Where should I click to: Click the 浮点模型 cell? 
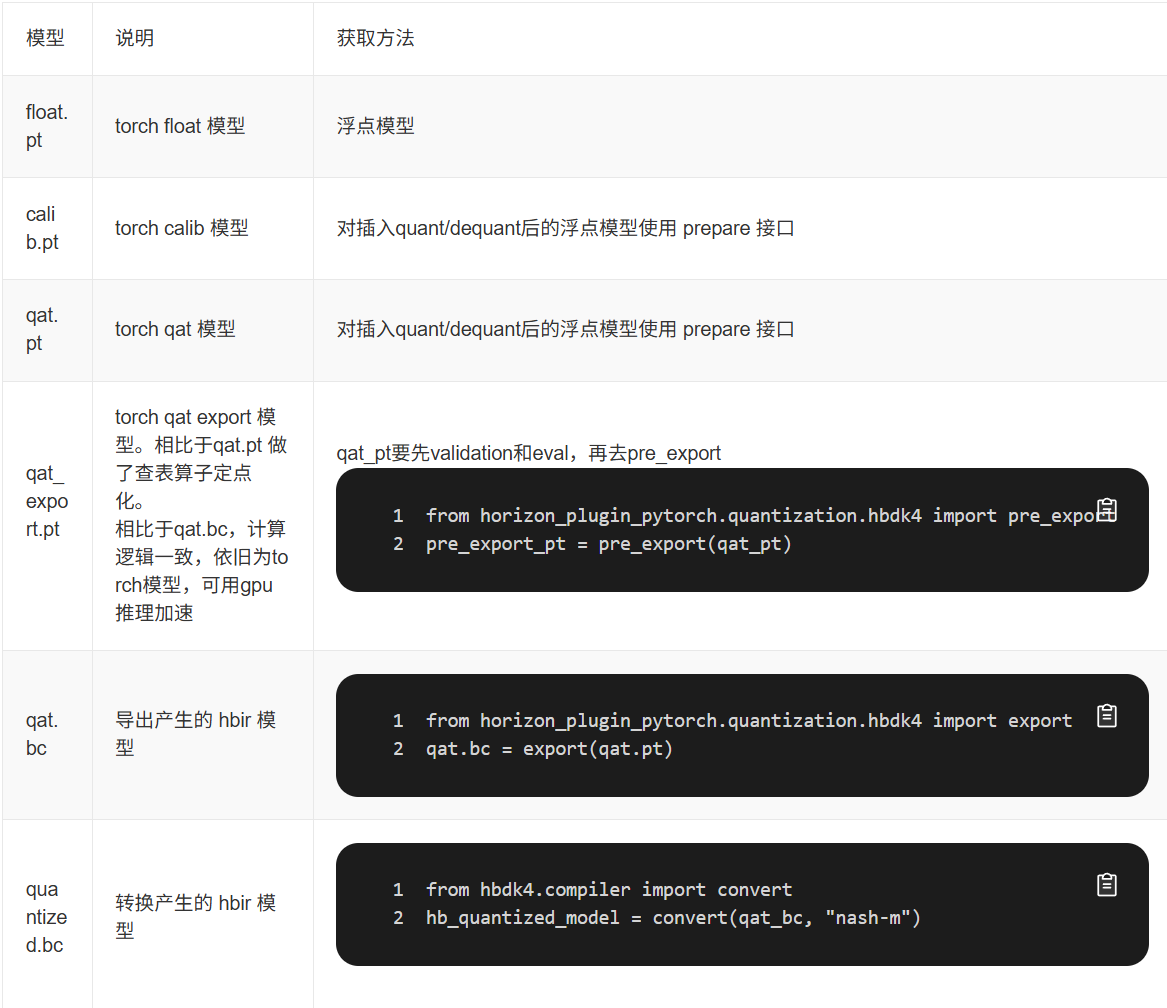[375, 126]
